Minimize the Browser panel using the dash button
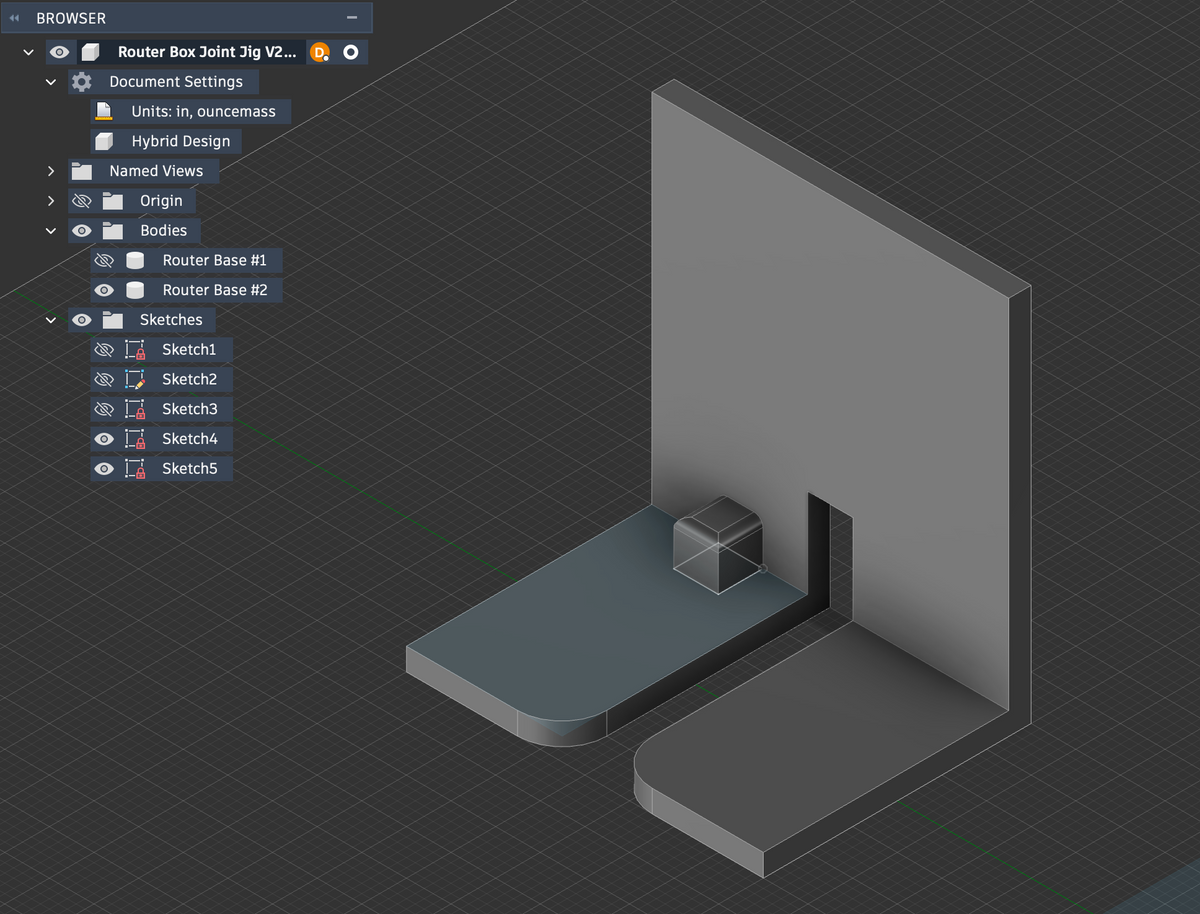1200x914 pixels. point(351,18)
